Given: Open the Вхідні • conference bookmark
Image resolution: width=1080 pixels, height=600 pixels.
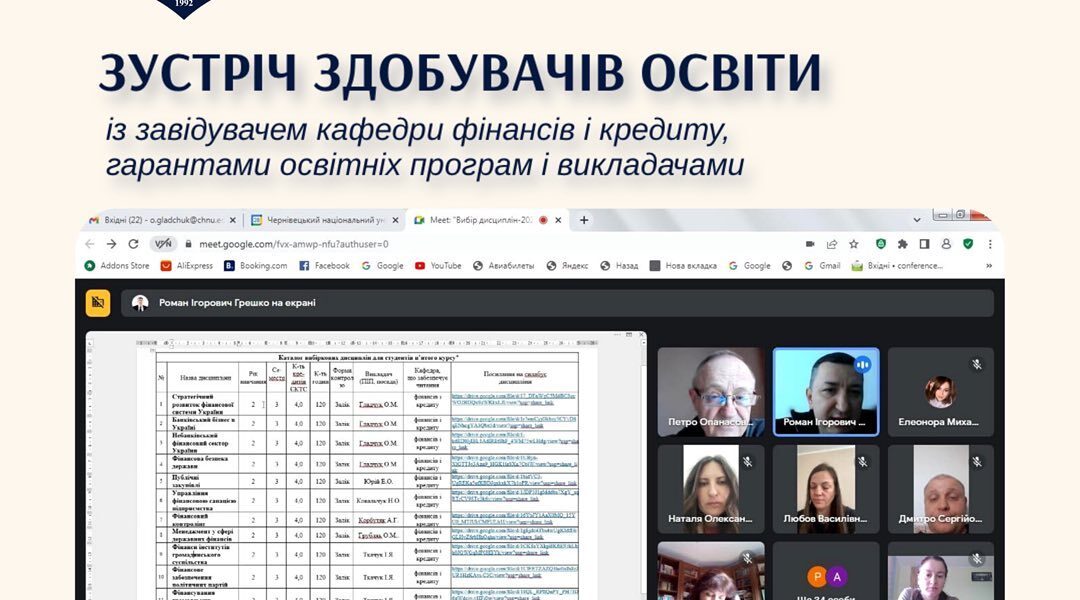Looking at the screenshot, I should (x=897, y=265).
